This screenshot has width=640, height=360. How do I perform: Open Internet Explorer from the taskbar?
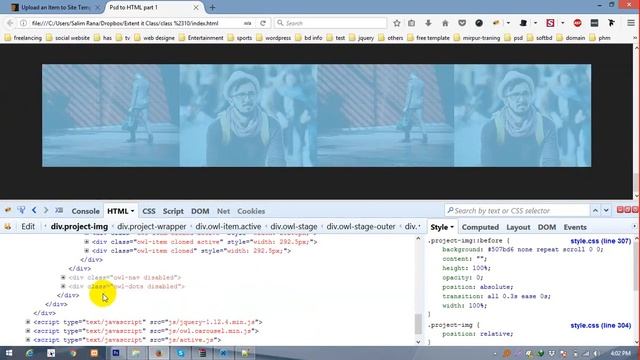[29, 353]
